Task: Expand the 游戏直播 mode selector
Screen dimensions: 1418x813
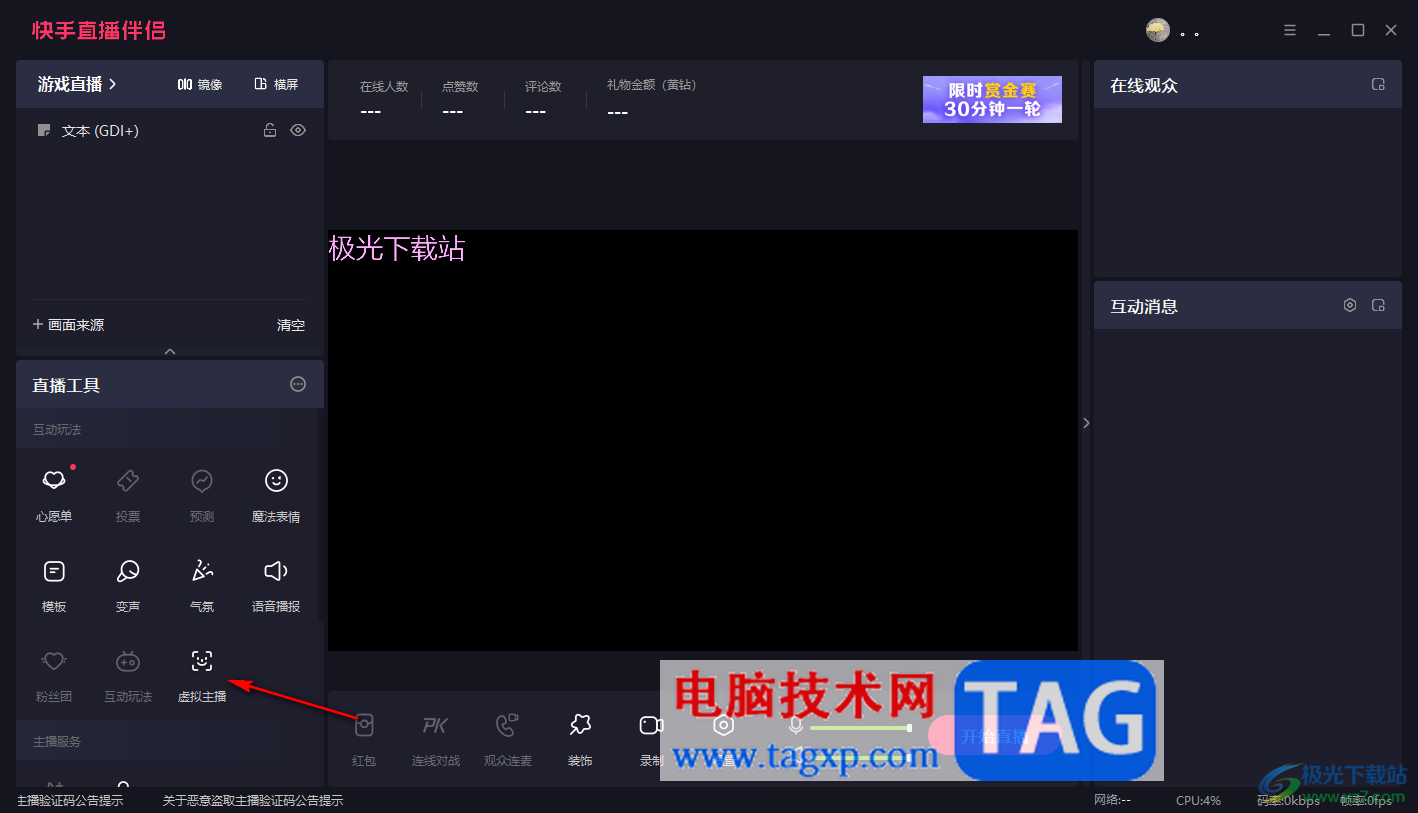Action: (77, 84)
